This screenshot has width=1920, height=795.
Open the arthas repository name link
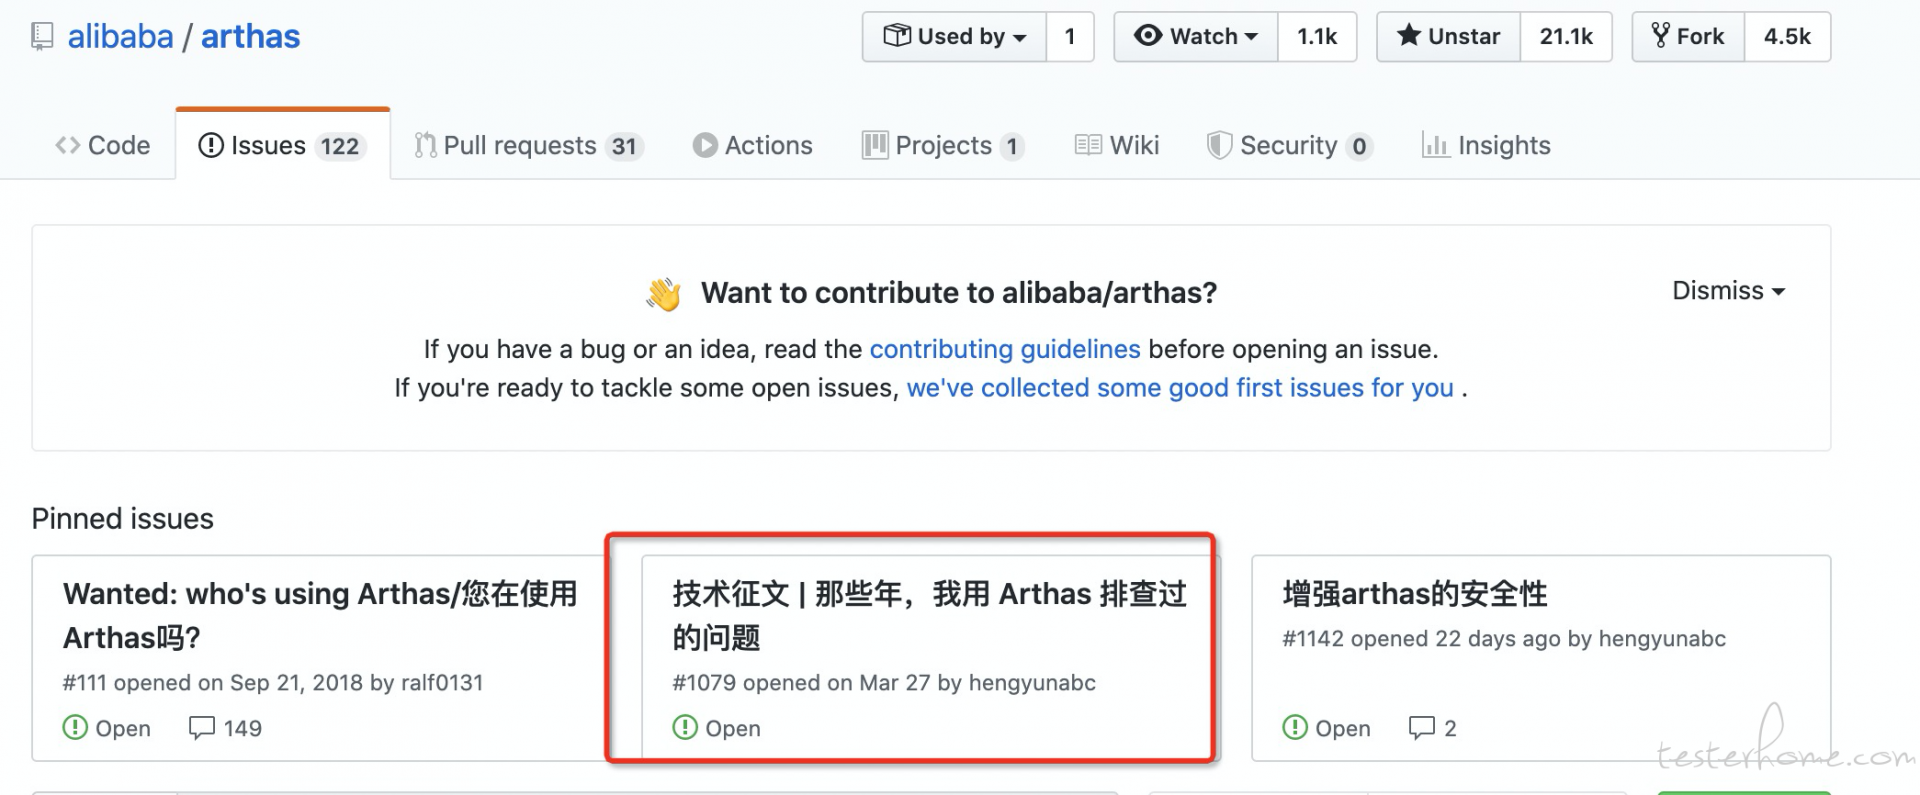click(251, 37)
